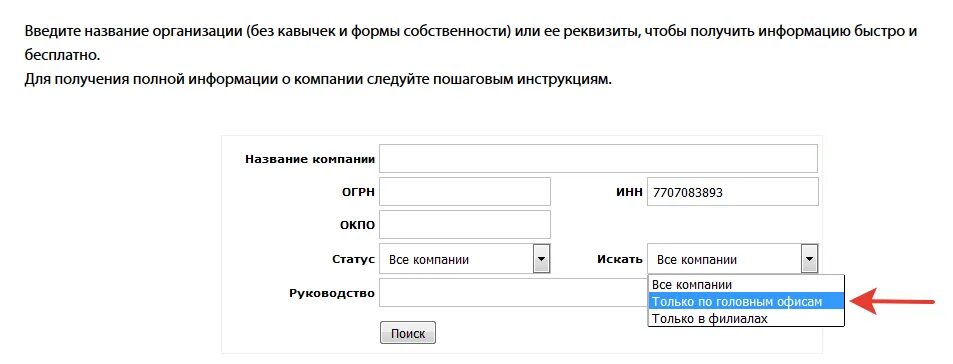The height and width of the screenshot is (364, 953).
Task: Click the 'Статус' label text
Action: click(354, 259)
